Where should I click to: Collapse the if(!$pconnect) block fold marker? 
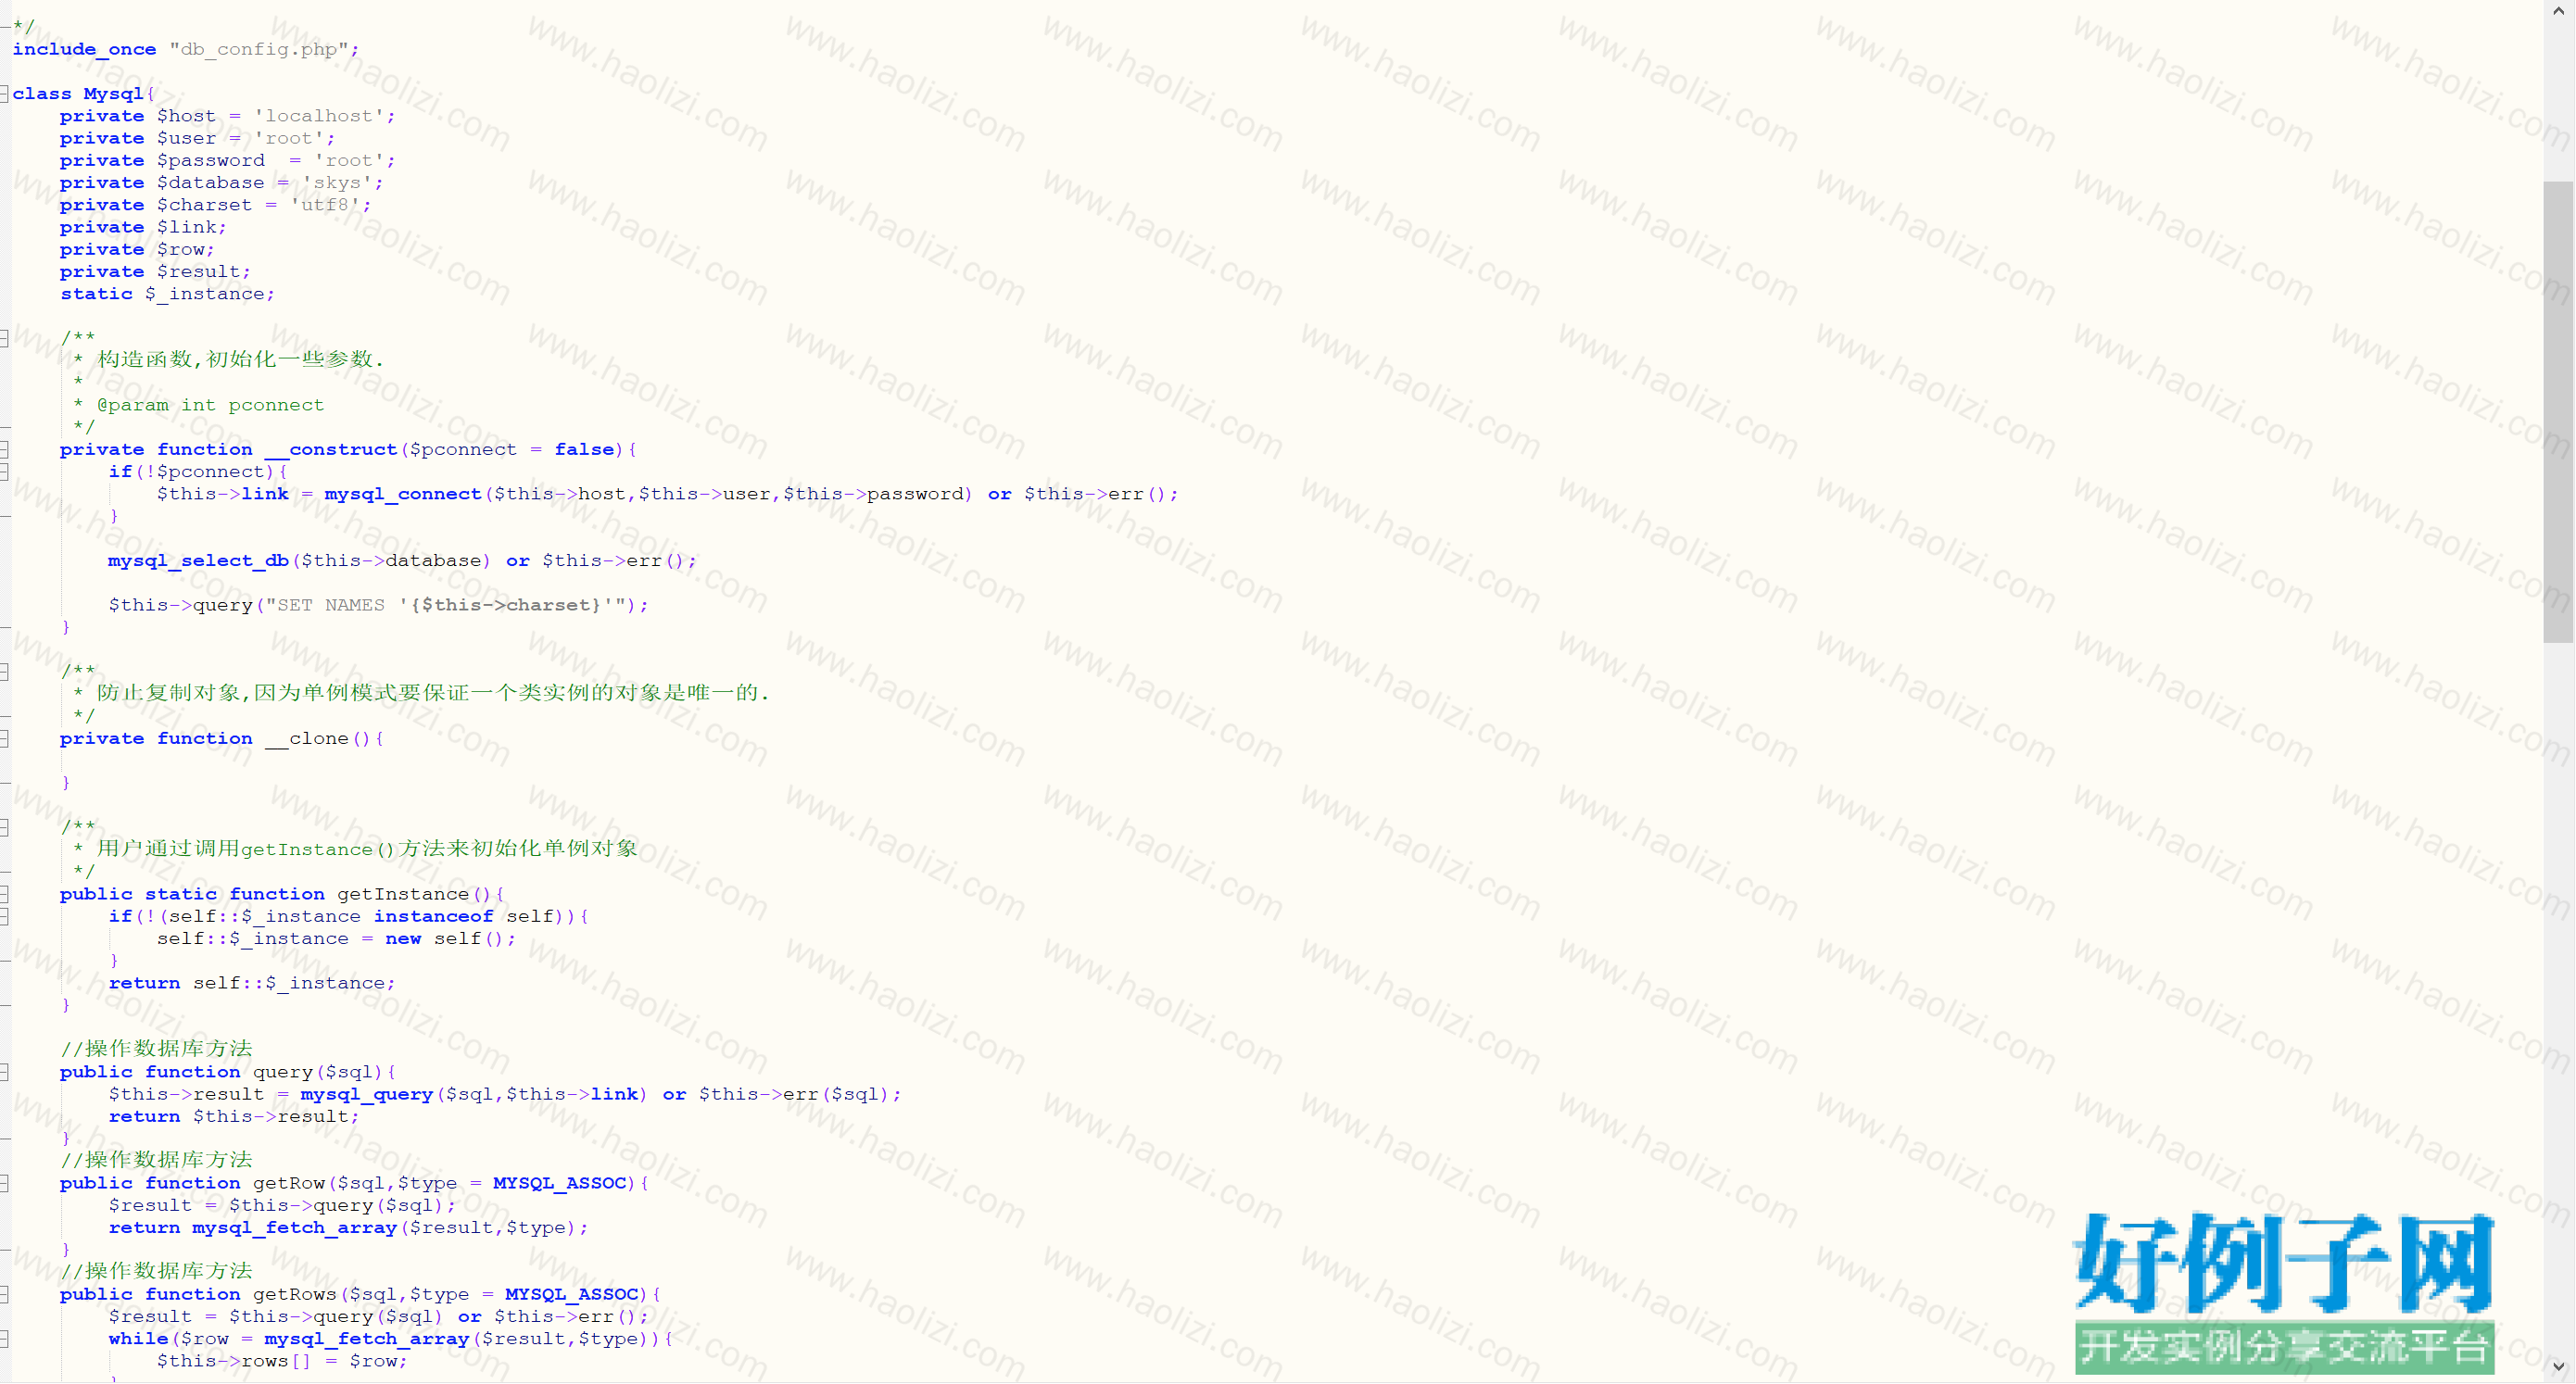[4, 472]
